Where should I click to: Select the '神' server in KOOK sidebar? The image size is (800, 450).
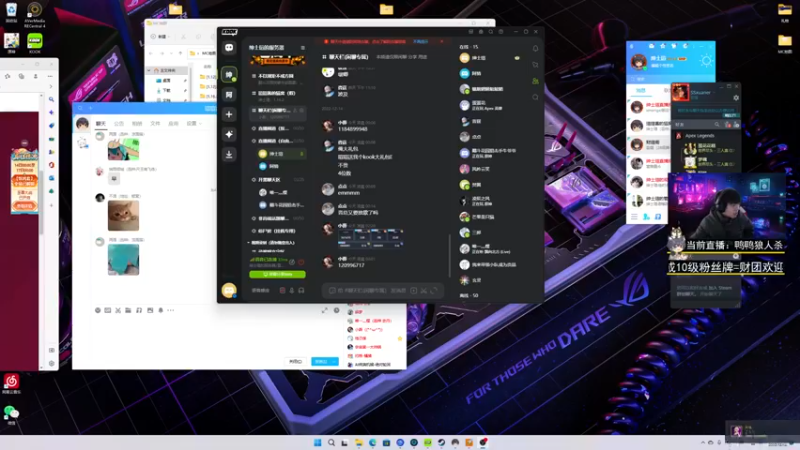click(229, 74)
